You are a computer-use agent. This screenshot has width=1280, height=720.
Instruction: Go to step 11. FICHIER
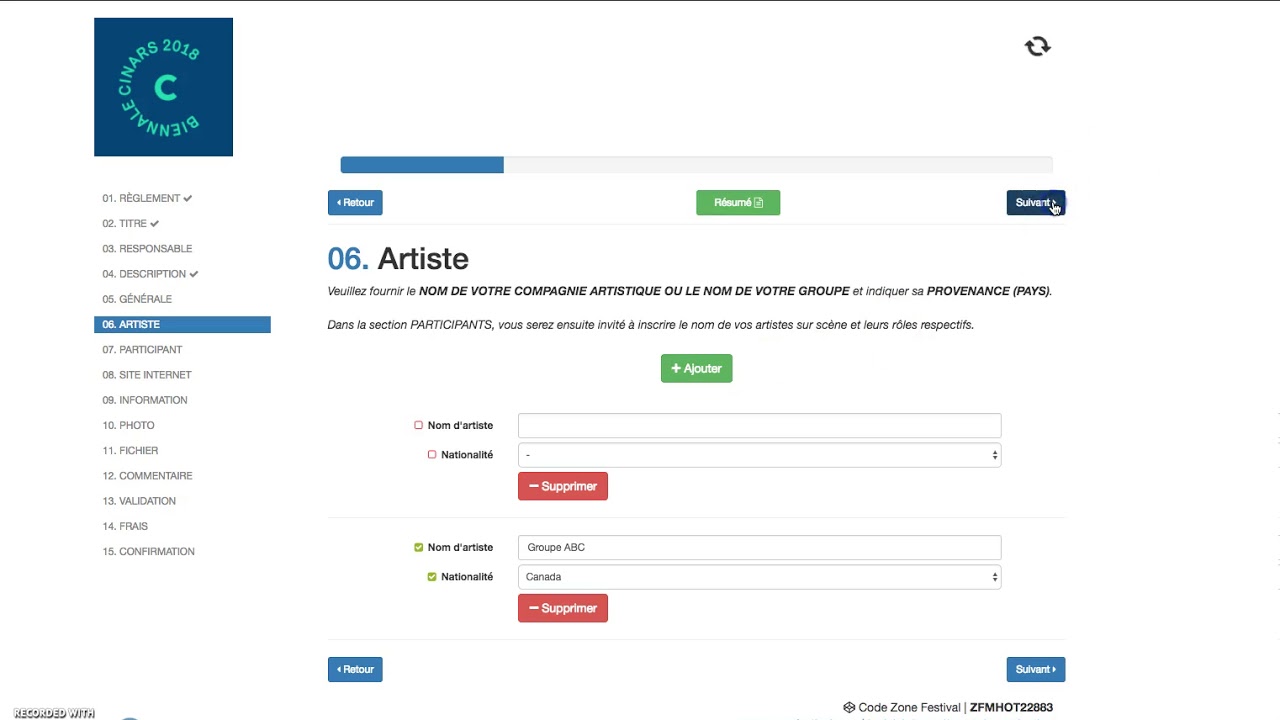(x=130, y=450)
